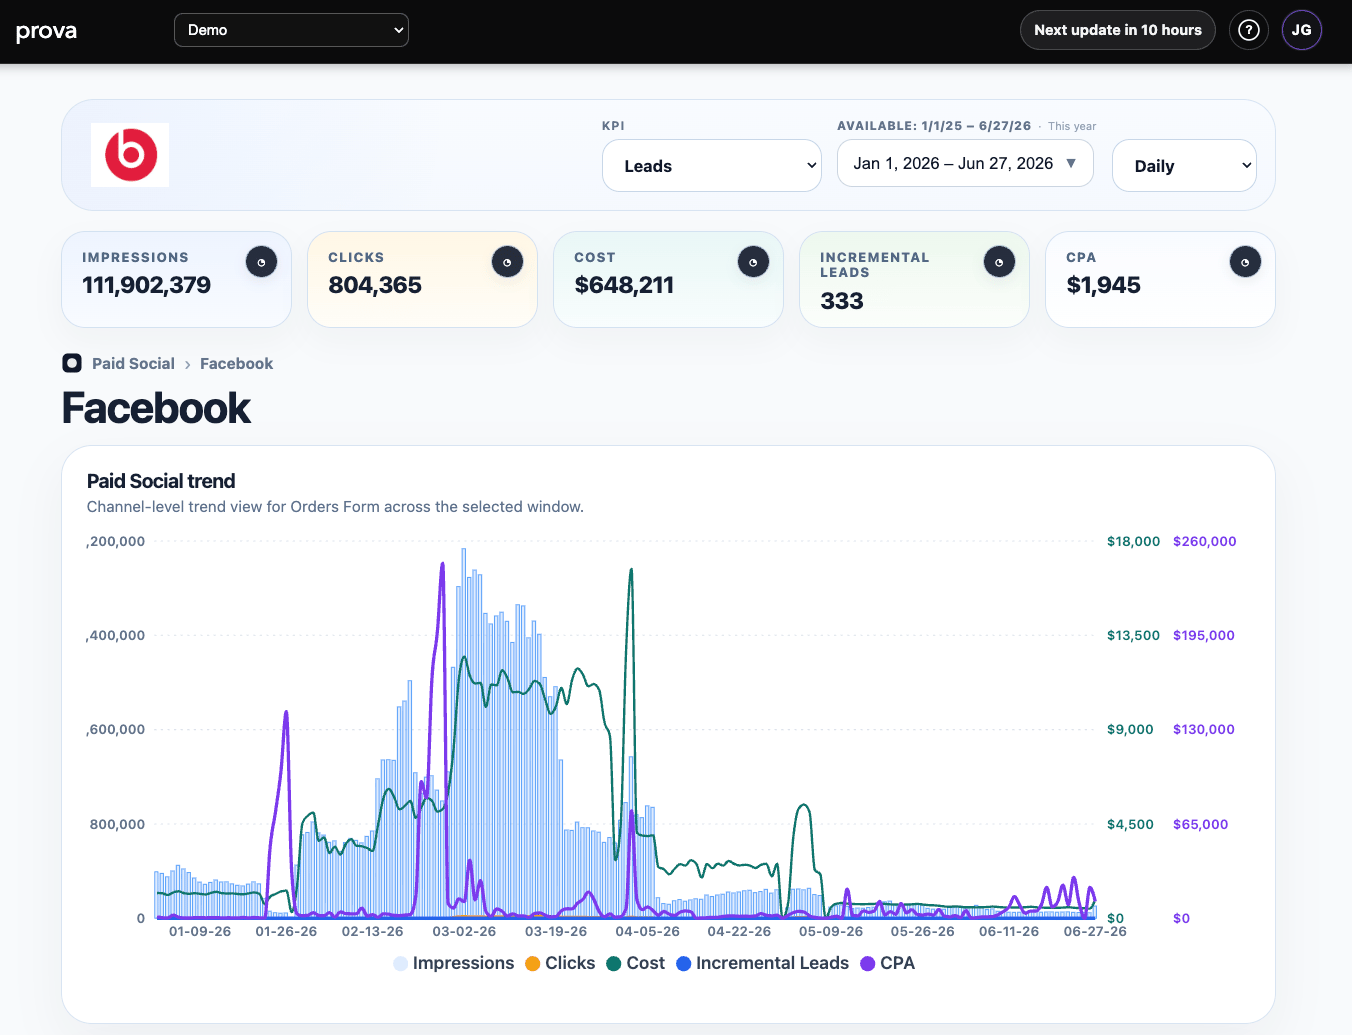Toggle Impressions series in chart legend
The width and height of the screenshot is (1352, 1035).
click(453, 963)
